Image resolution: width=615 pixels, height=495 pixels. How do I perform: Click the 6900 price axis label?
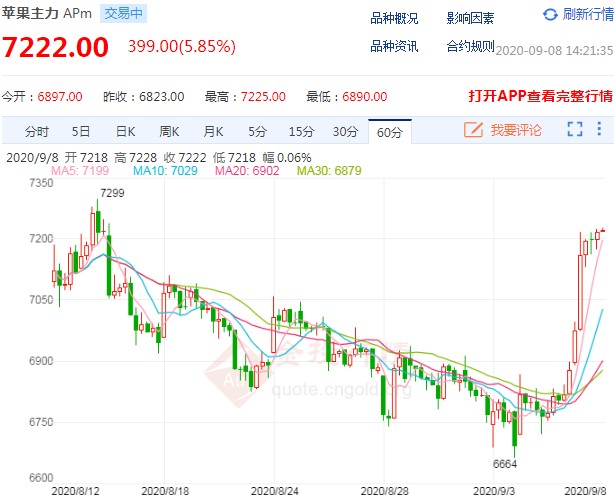pos(41,360)
